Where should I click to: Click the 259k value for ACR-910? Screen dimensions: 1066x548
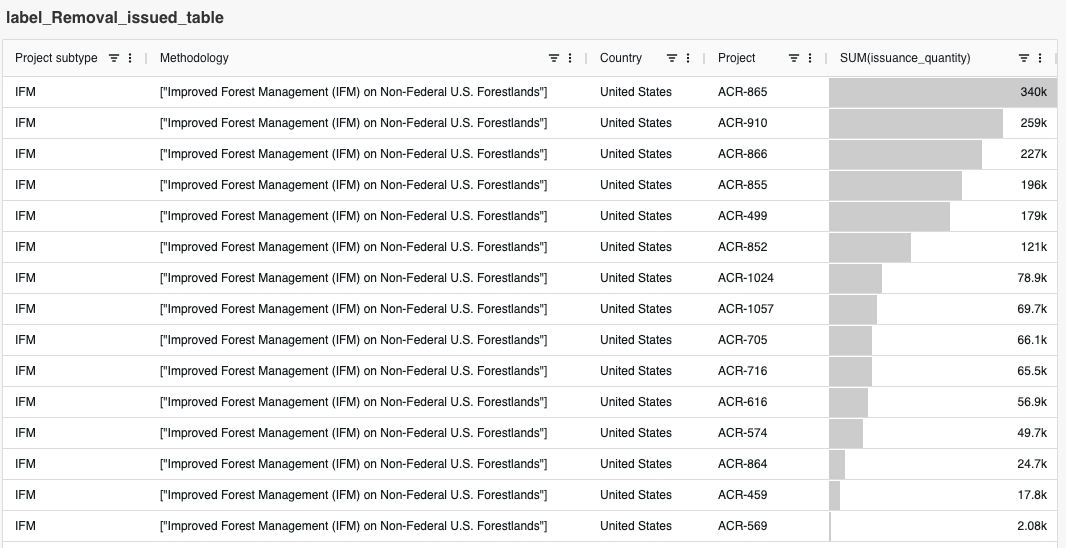(x=1033, y=123)
